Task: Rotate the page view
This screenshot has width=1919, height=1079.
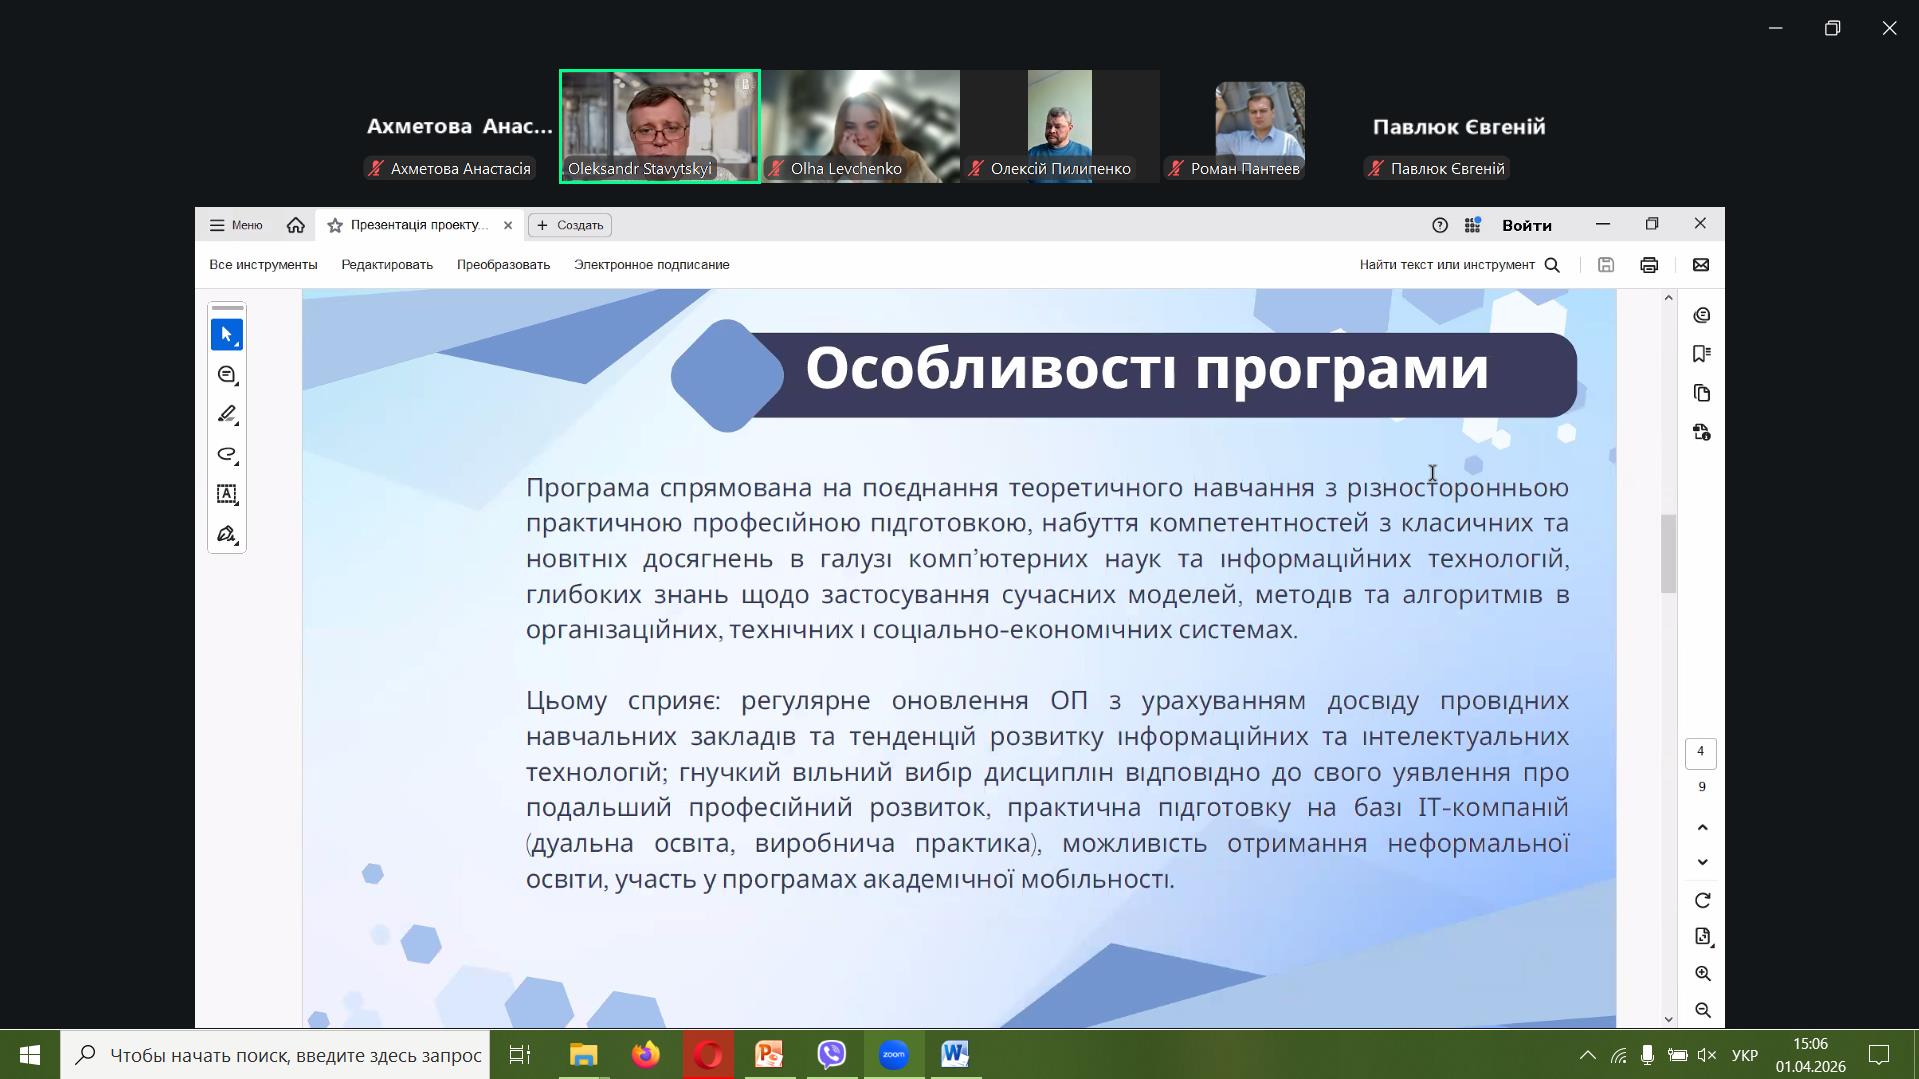Action: coord(1702,901)
